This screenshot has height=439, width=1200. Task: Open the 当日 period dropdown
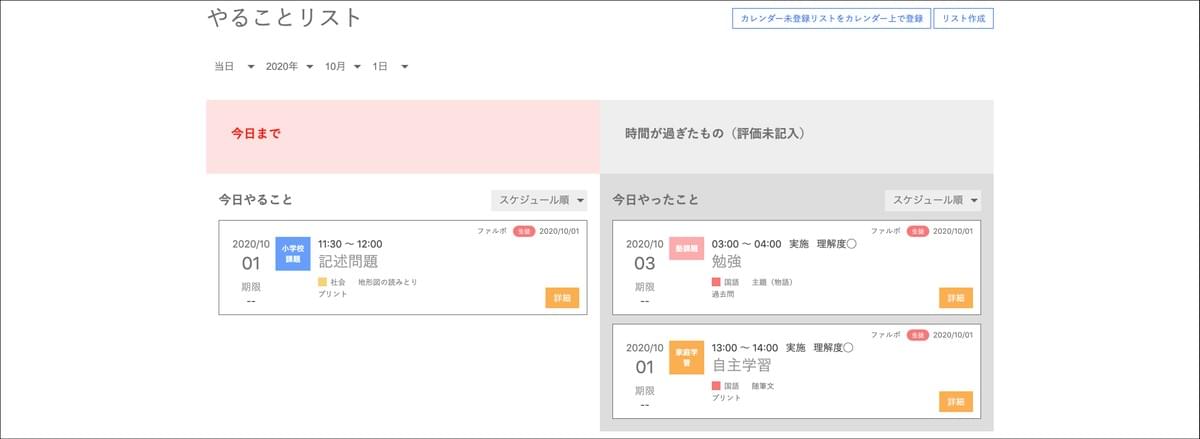234,67
